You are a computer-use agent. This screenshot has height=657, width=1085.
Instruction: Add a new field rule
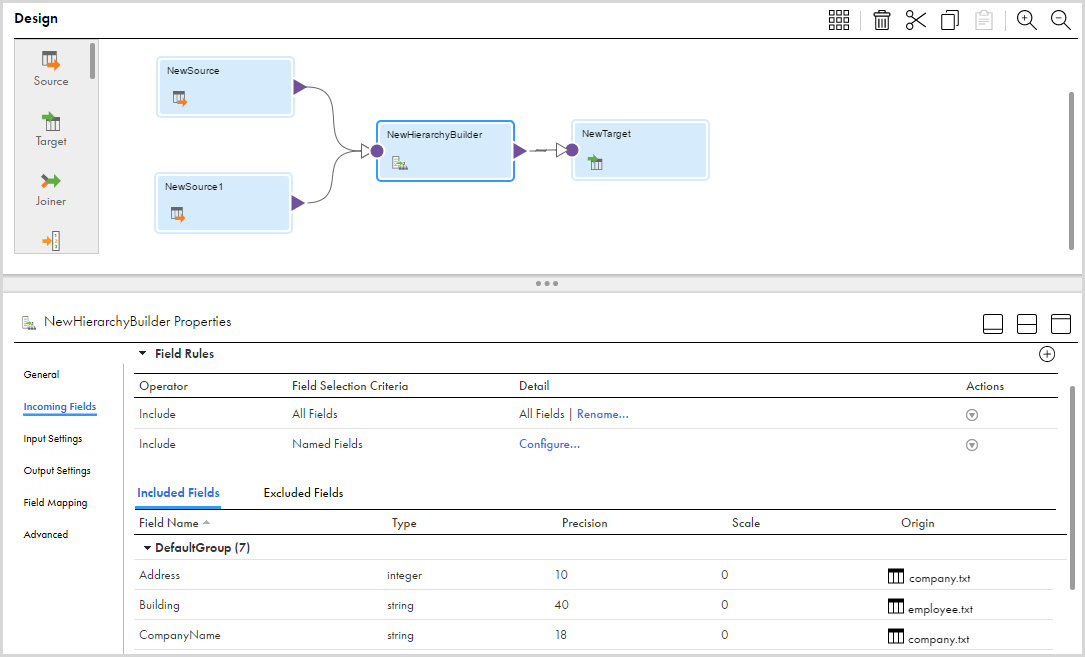[1047, 354]
